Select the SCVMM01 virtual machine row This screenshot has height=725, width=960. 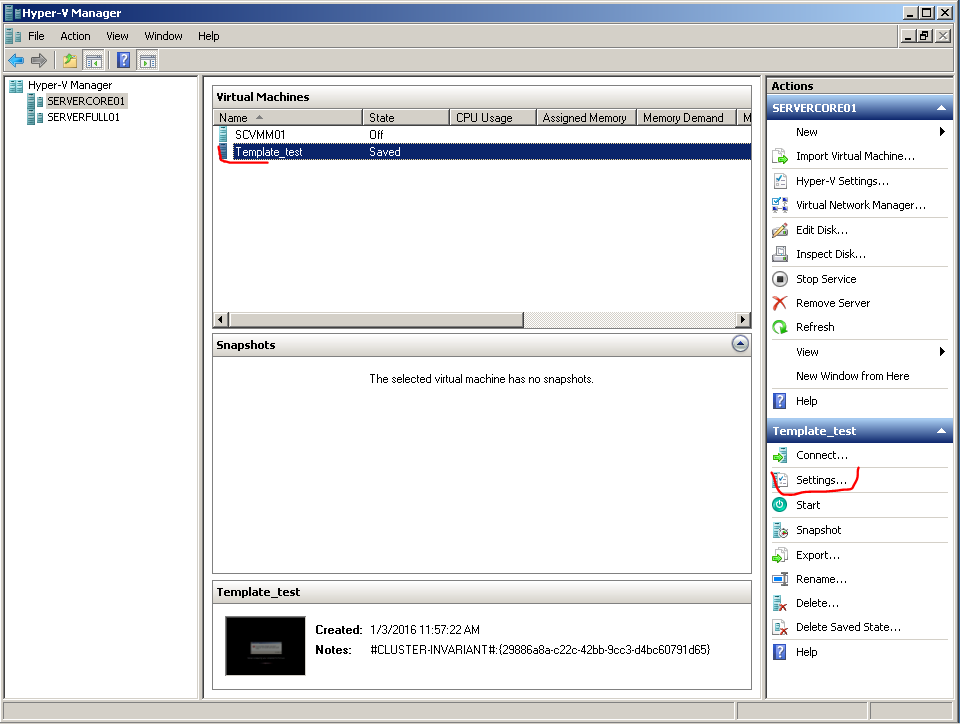point(482,135)
